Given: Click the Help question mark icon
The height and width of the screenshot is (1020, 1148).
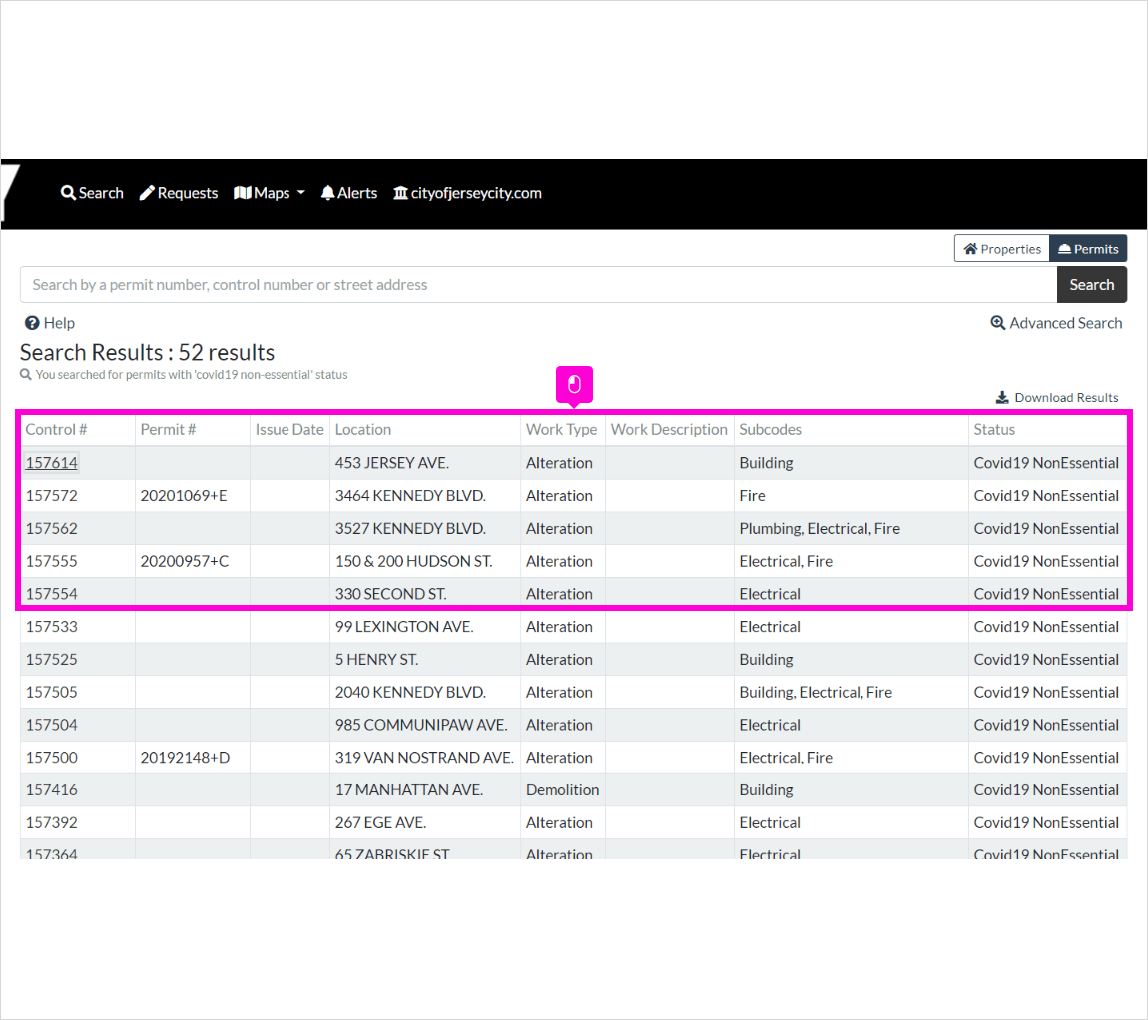Looking at the screenshot, I should [32, 323].
